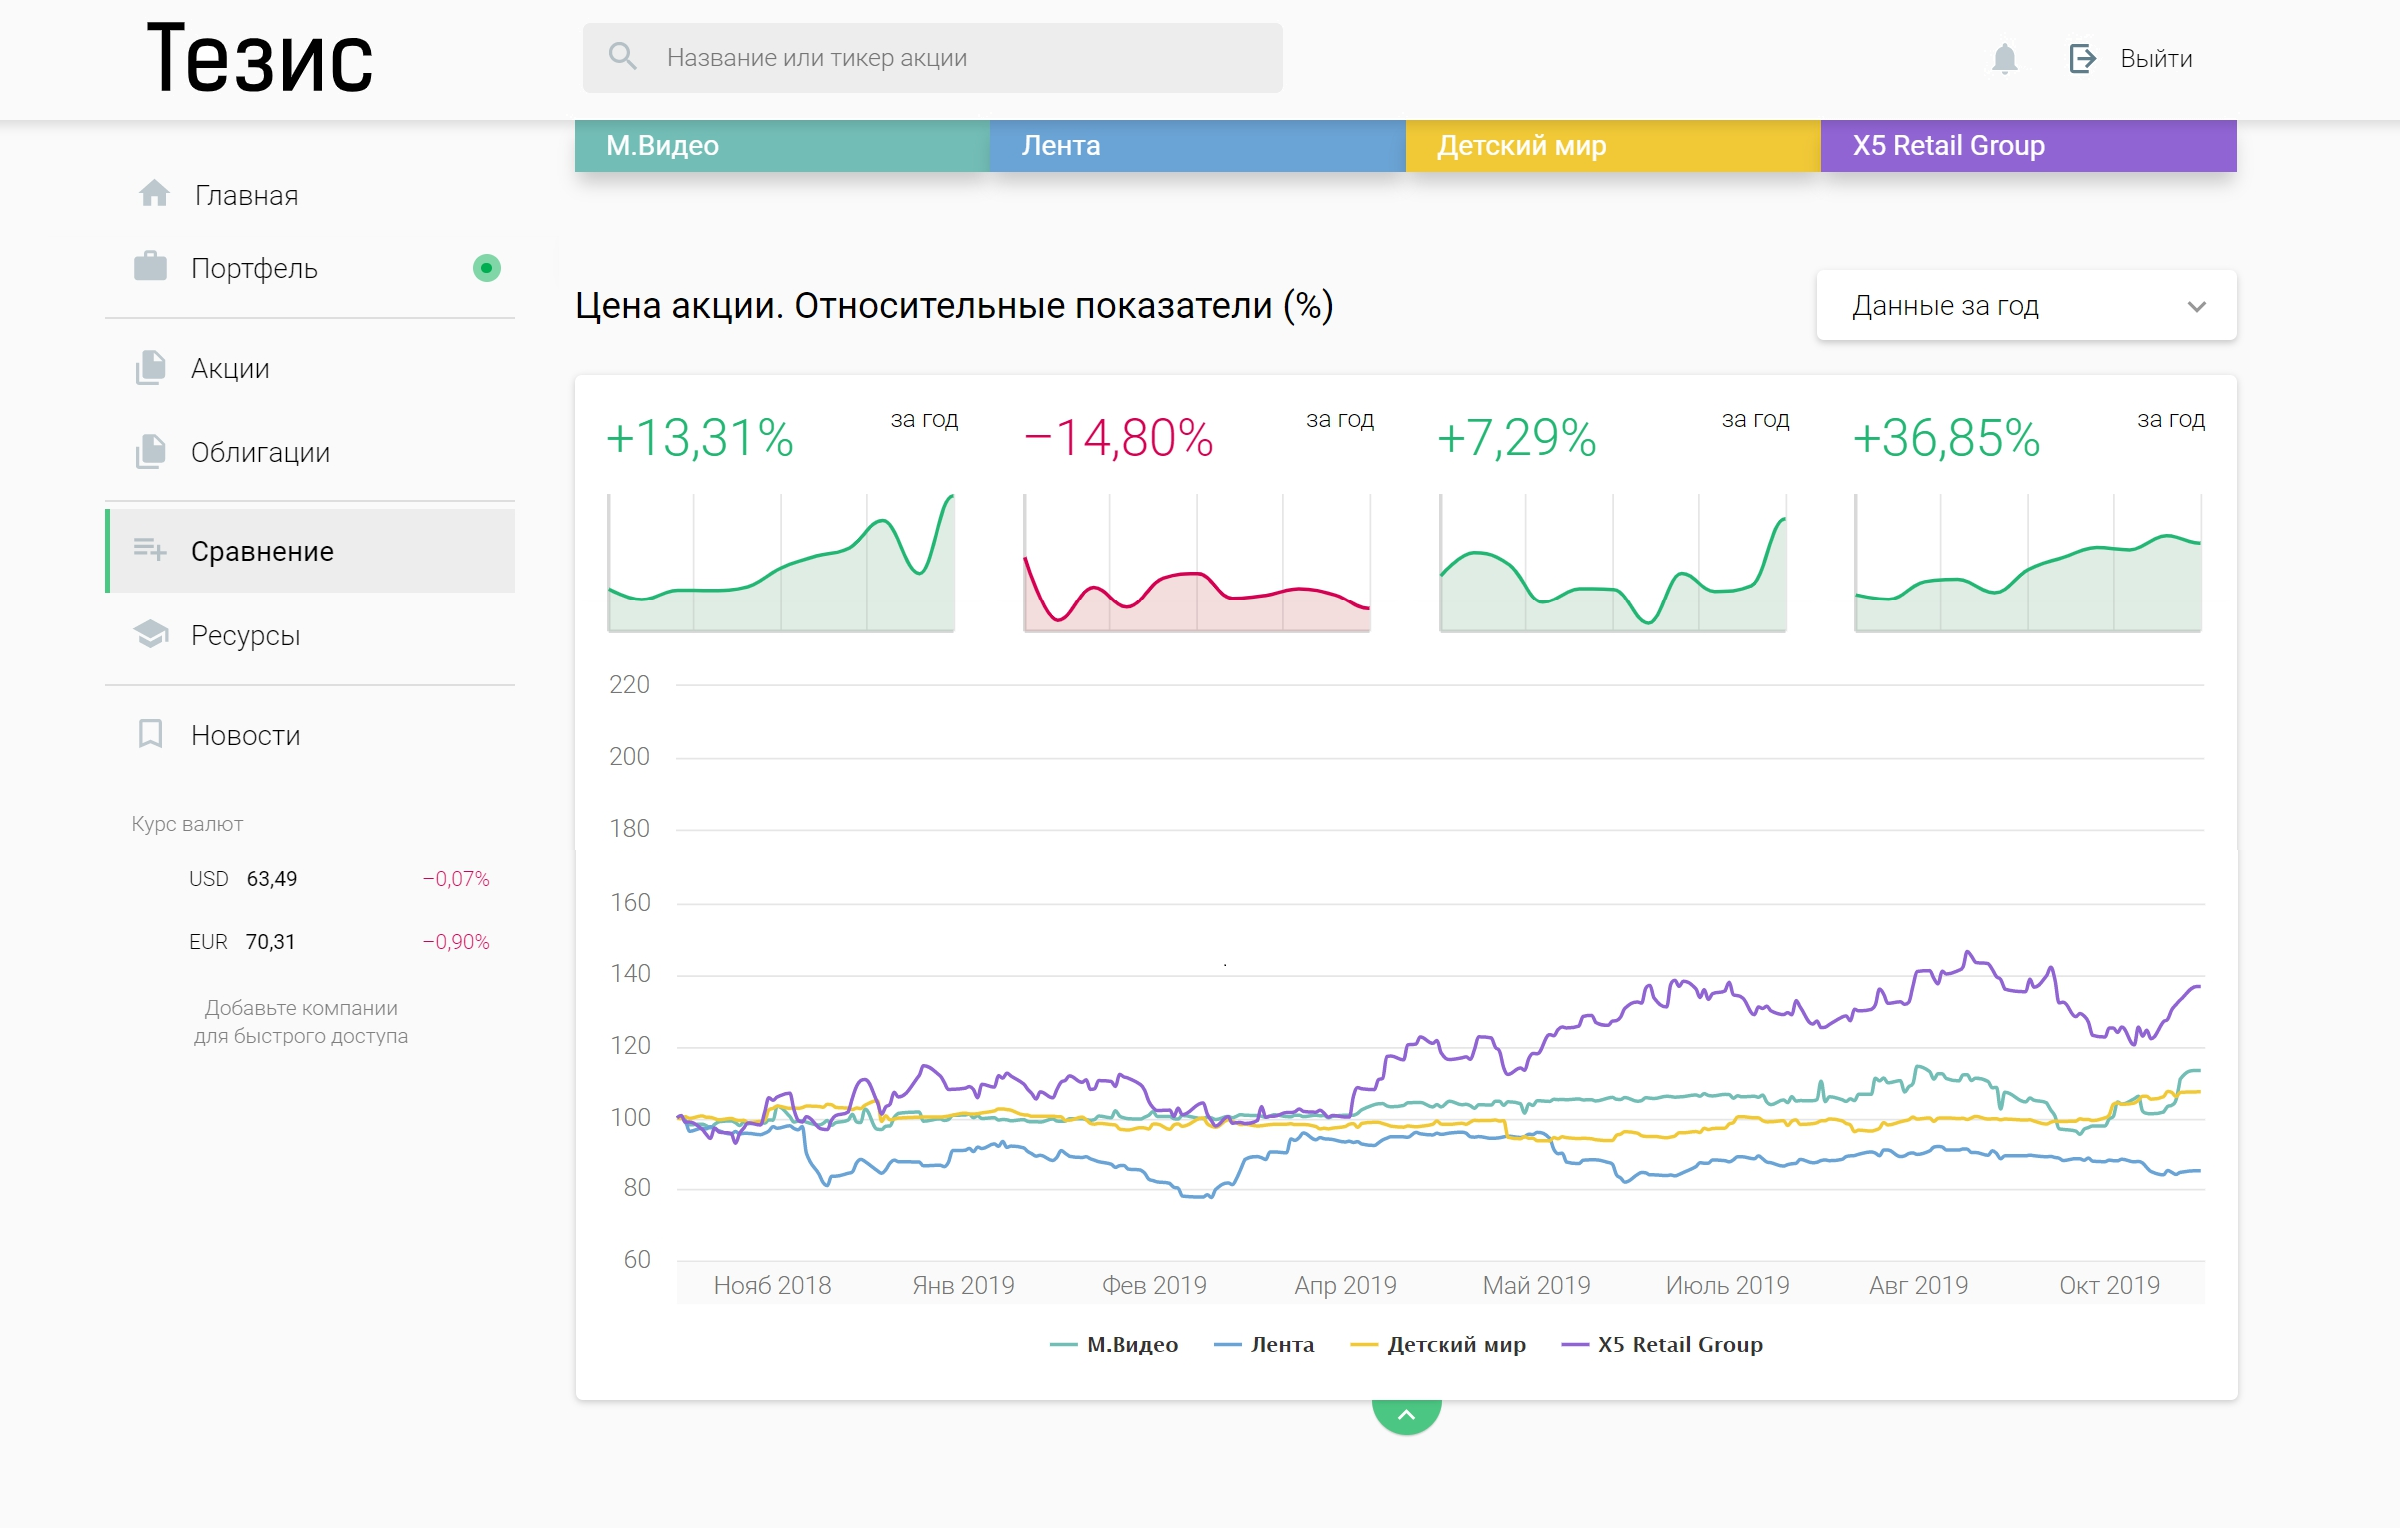Click the +7,29% yearly change value
The height and width of the screenshot is (1528, 2400).
click(x=1516, y=437)
